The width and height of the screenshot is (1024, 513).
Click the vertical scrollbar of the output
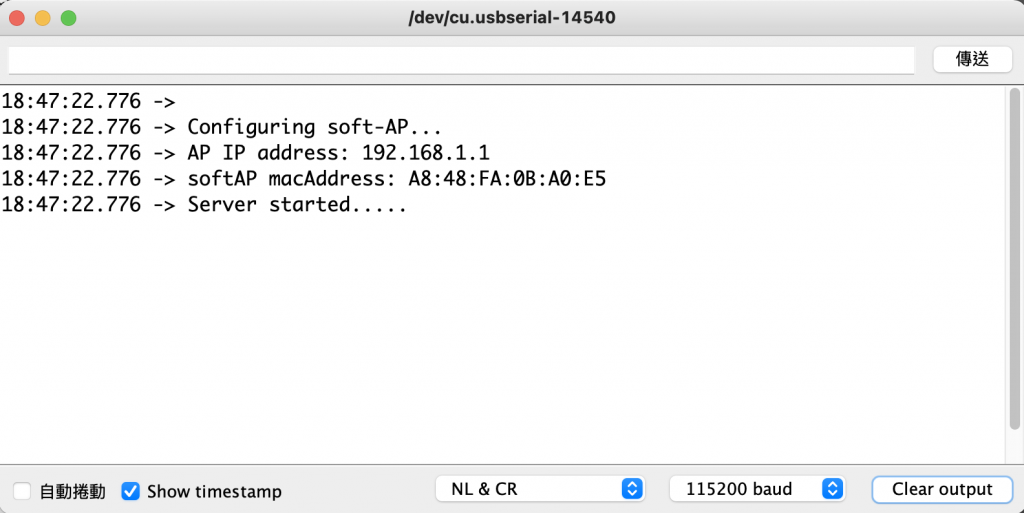[x=1014, y=259]
